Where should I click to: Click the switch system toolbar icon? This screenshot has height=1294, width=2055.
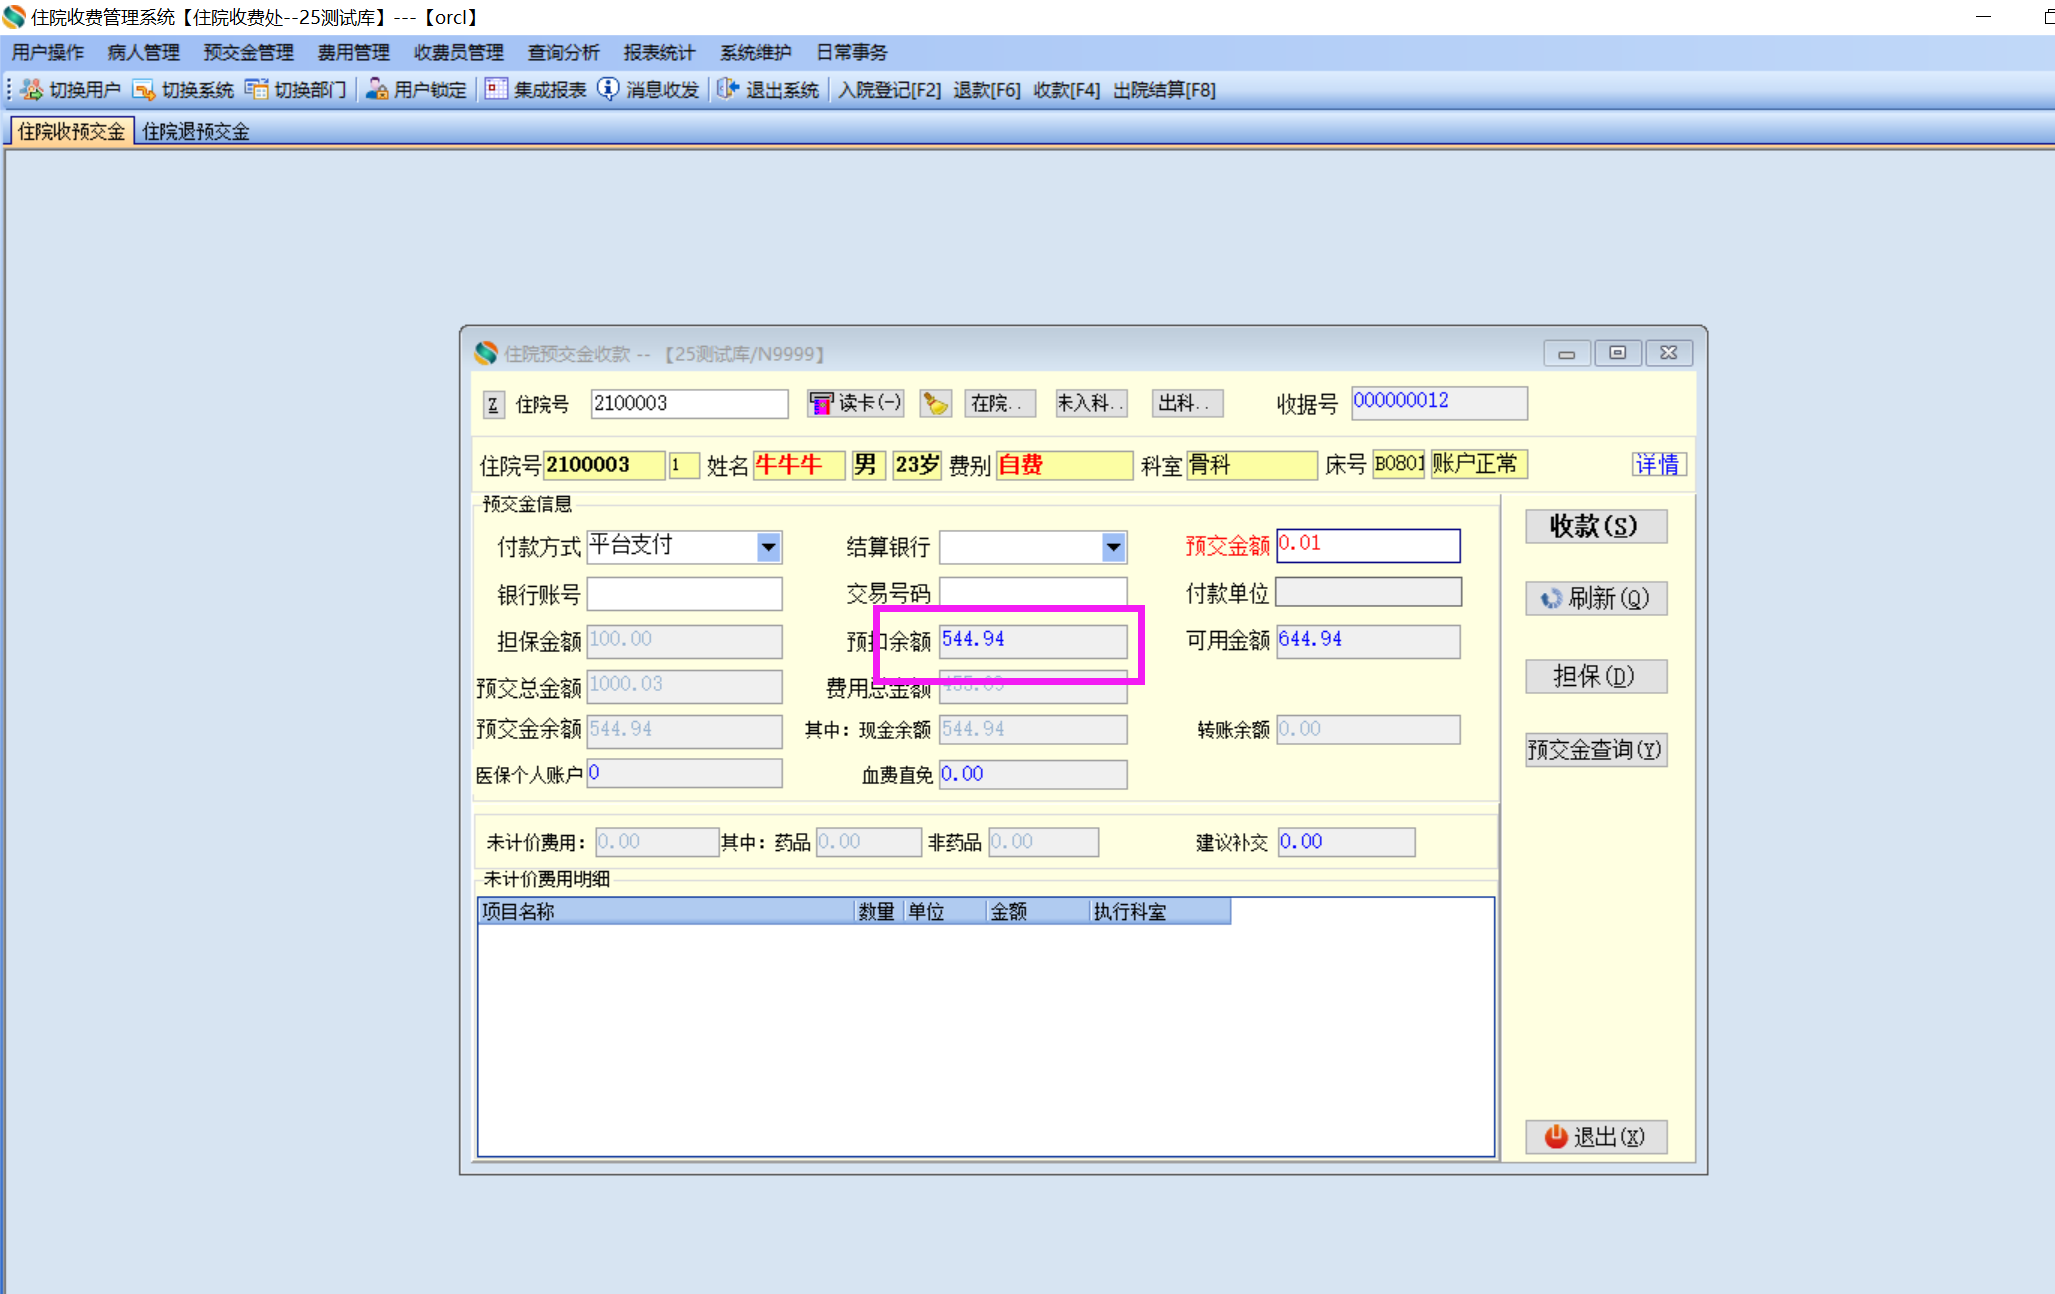click(x=144, y=90)
